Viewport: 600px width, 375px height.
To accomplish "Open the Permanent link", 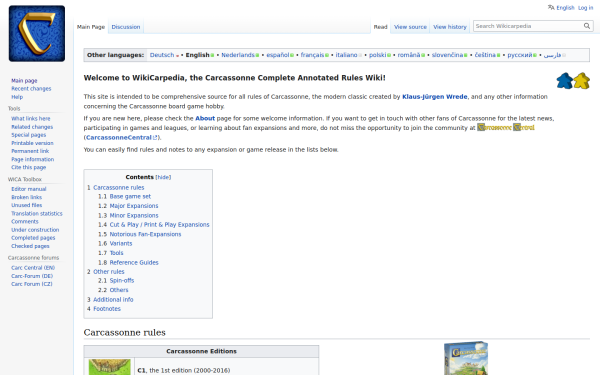I will (x=30, y=151).
